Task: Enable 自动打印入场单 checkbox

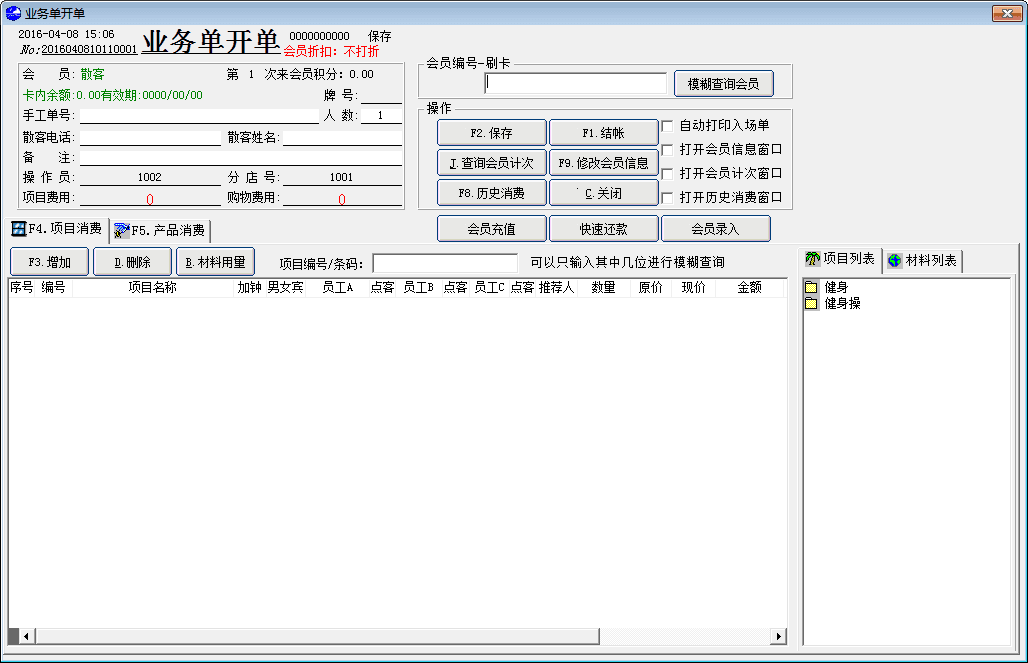Action: pyautogui.click(x=667, y=126)
